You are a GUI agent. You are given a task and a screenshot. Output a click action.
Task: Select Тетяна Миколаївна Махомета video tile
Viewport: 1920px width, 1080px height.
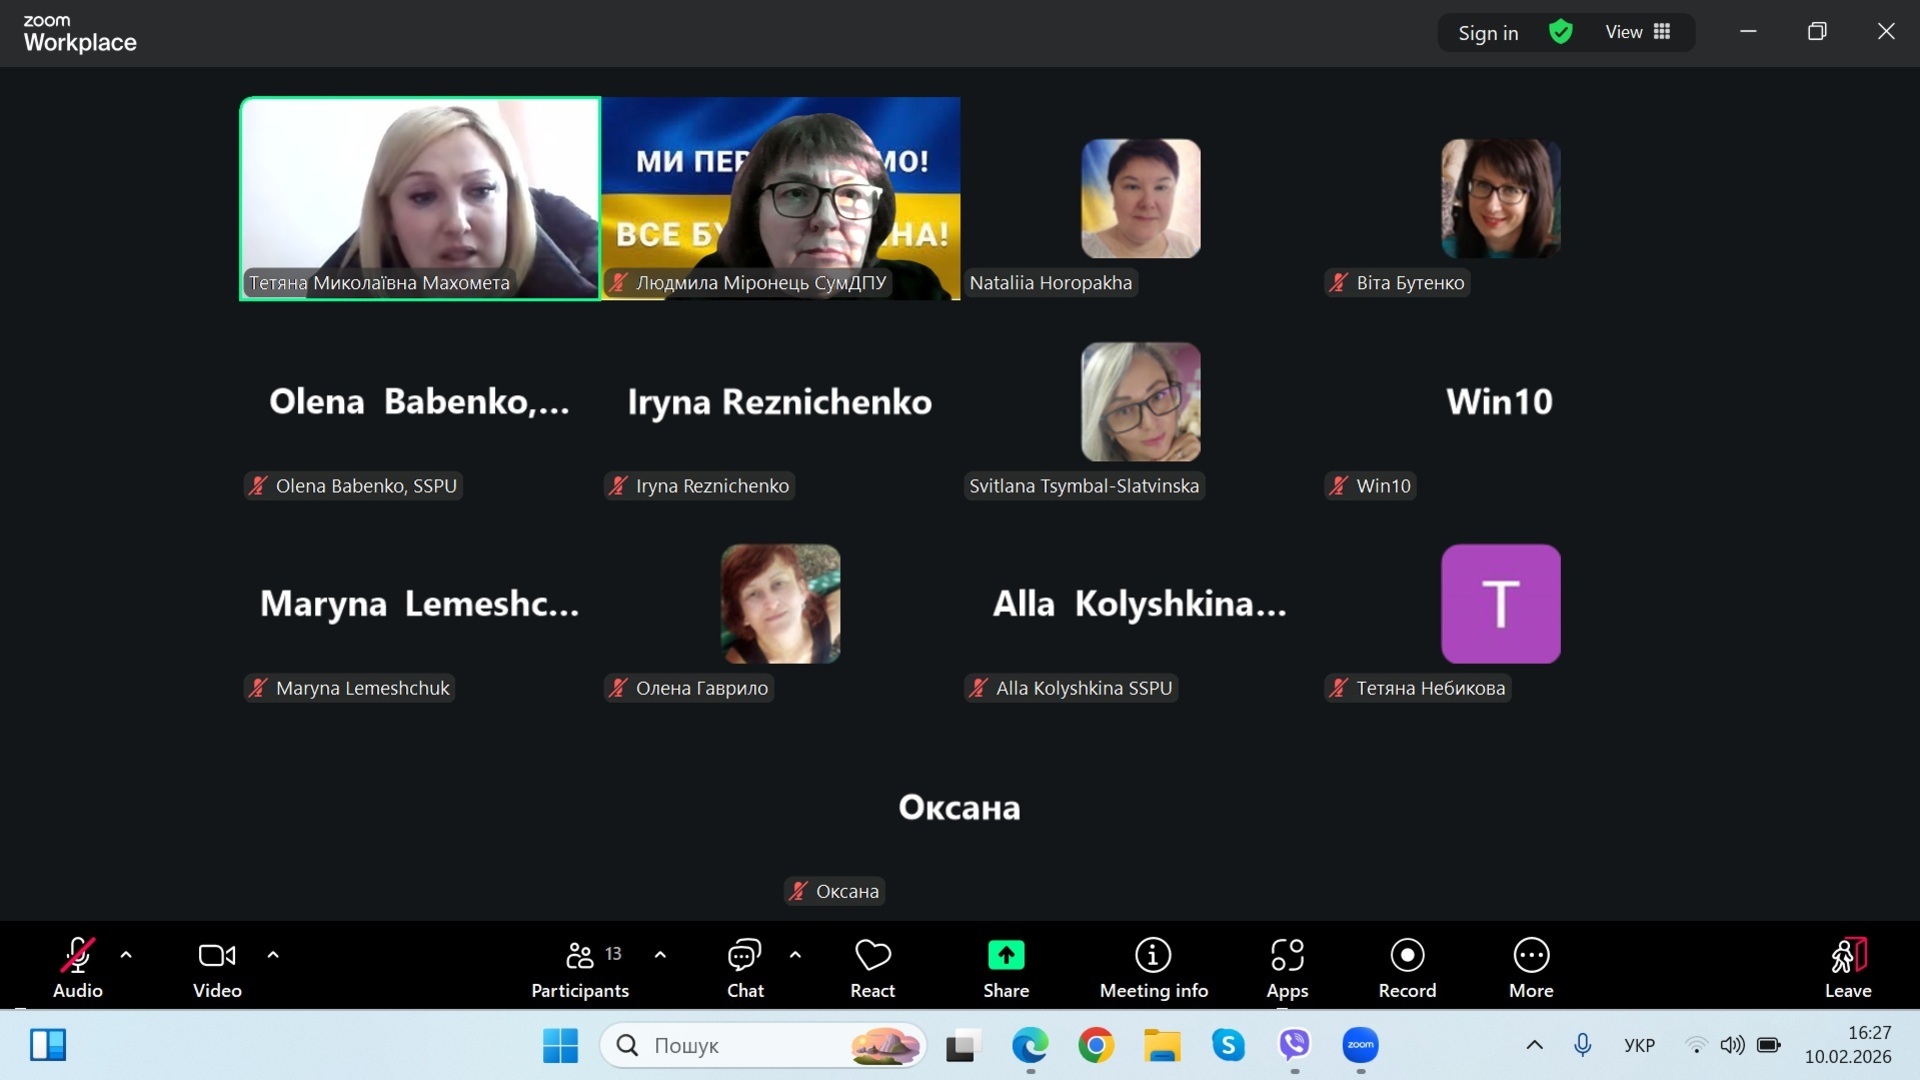click(420, 198)
